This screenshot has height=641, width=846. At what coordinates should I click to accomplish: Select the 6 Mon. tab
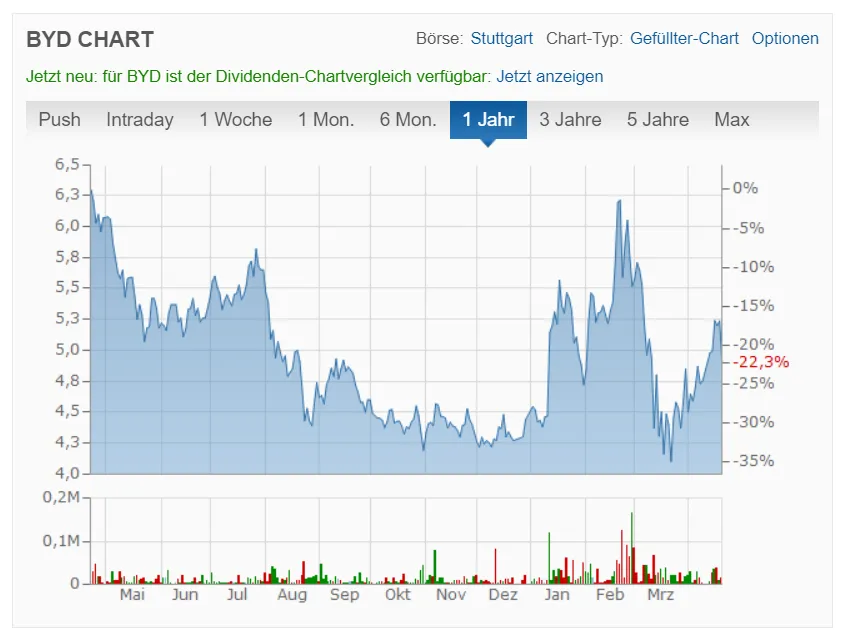[408, 120]
